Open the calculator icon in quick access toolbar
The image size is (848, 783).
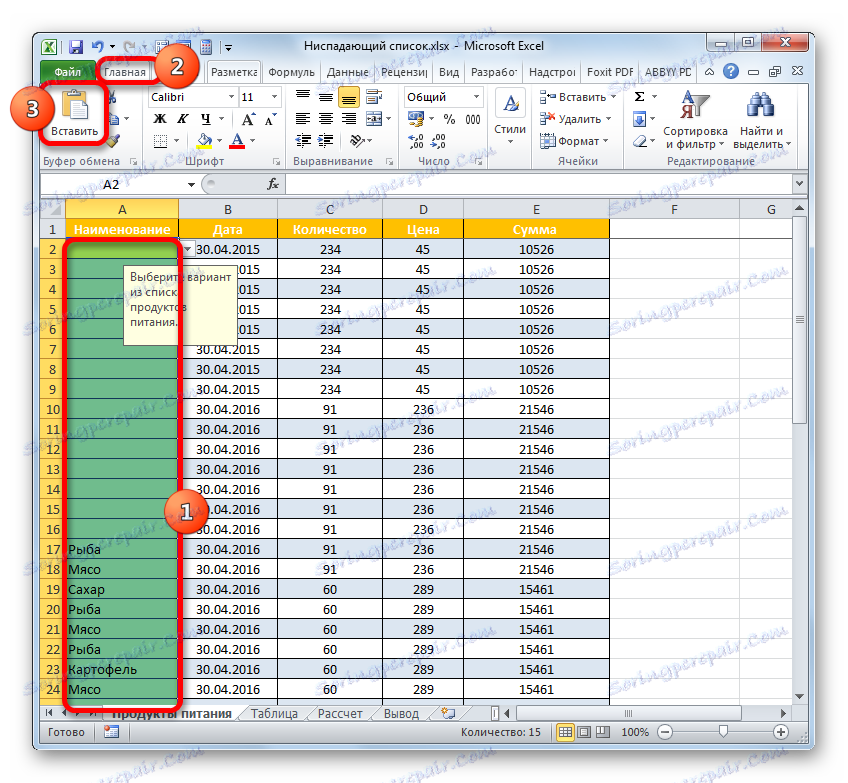pyautogui.click(x=206, y=47)
